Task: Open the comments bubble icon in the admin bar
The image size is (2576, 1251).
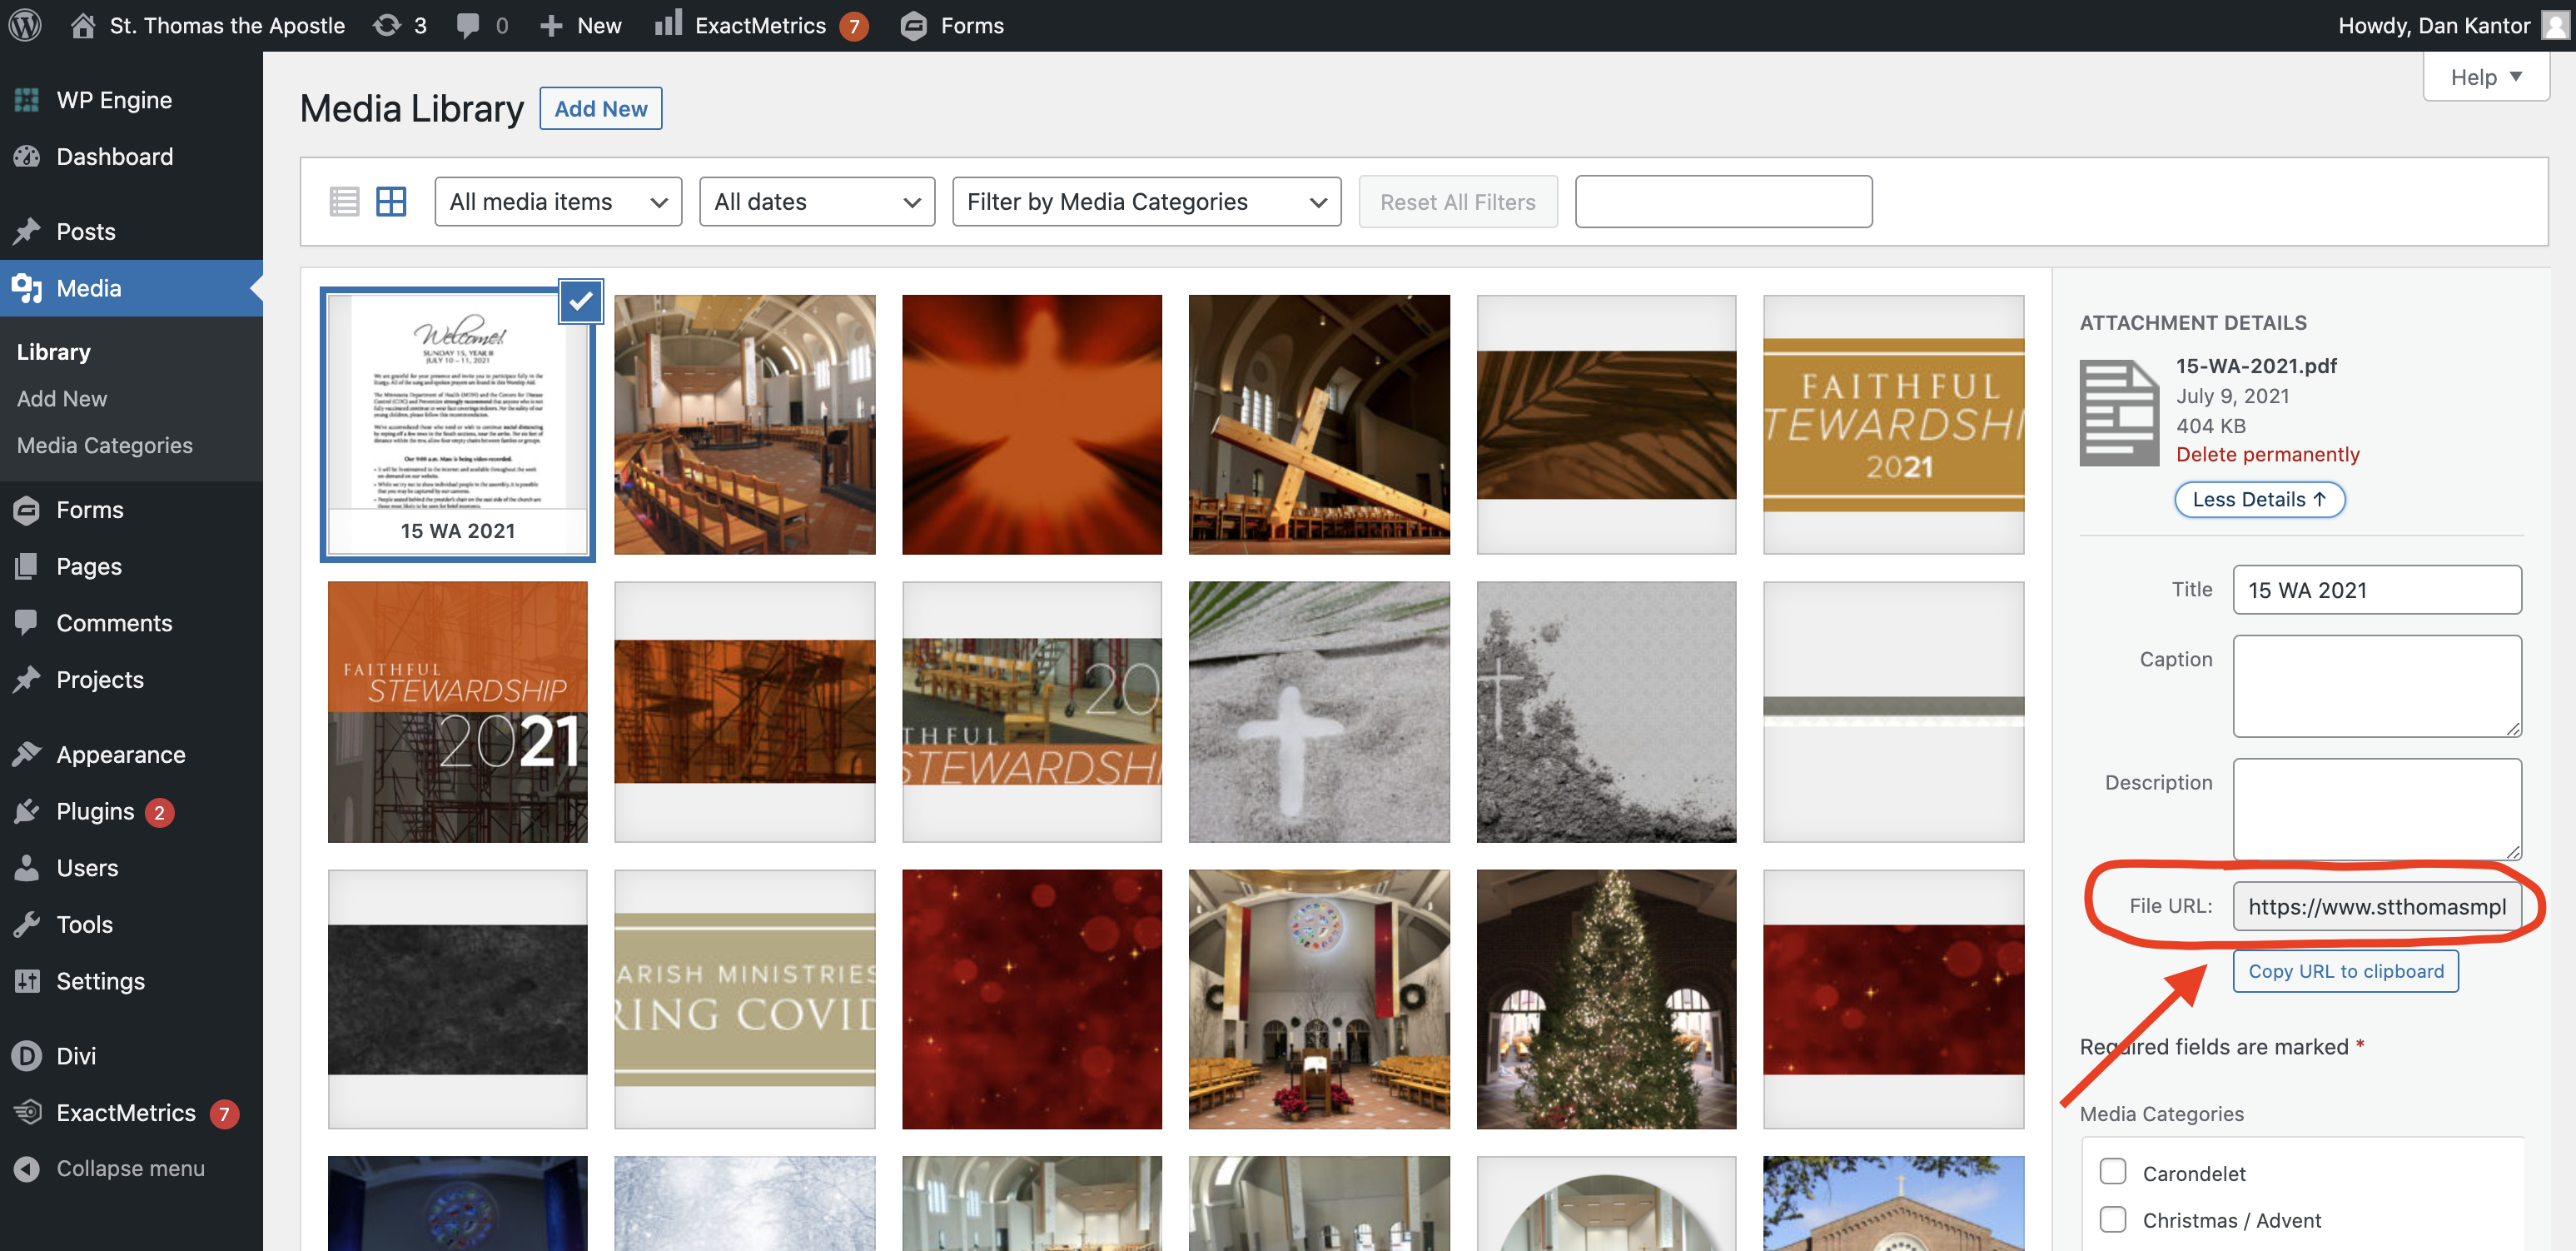Action: (x=467, y=26)
